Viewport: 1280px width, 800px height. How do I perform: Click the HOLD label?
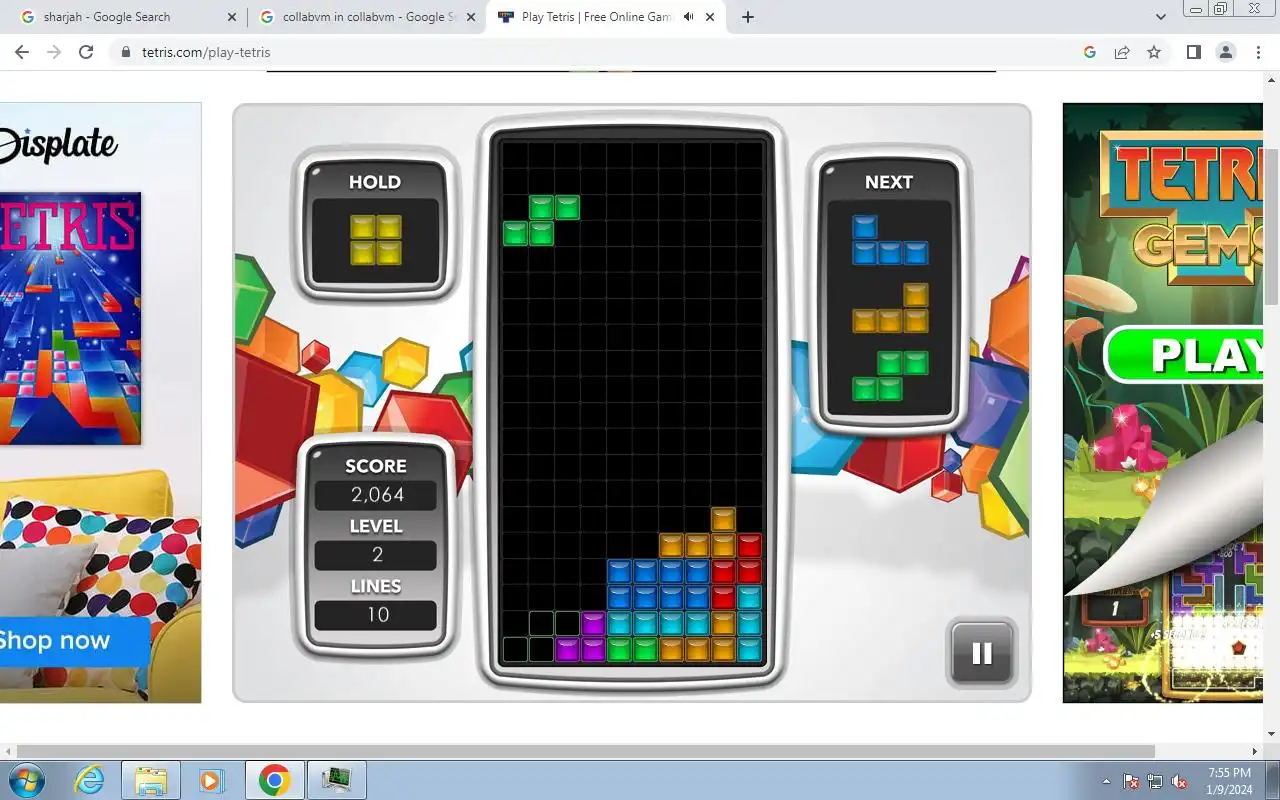click(375, 182)
